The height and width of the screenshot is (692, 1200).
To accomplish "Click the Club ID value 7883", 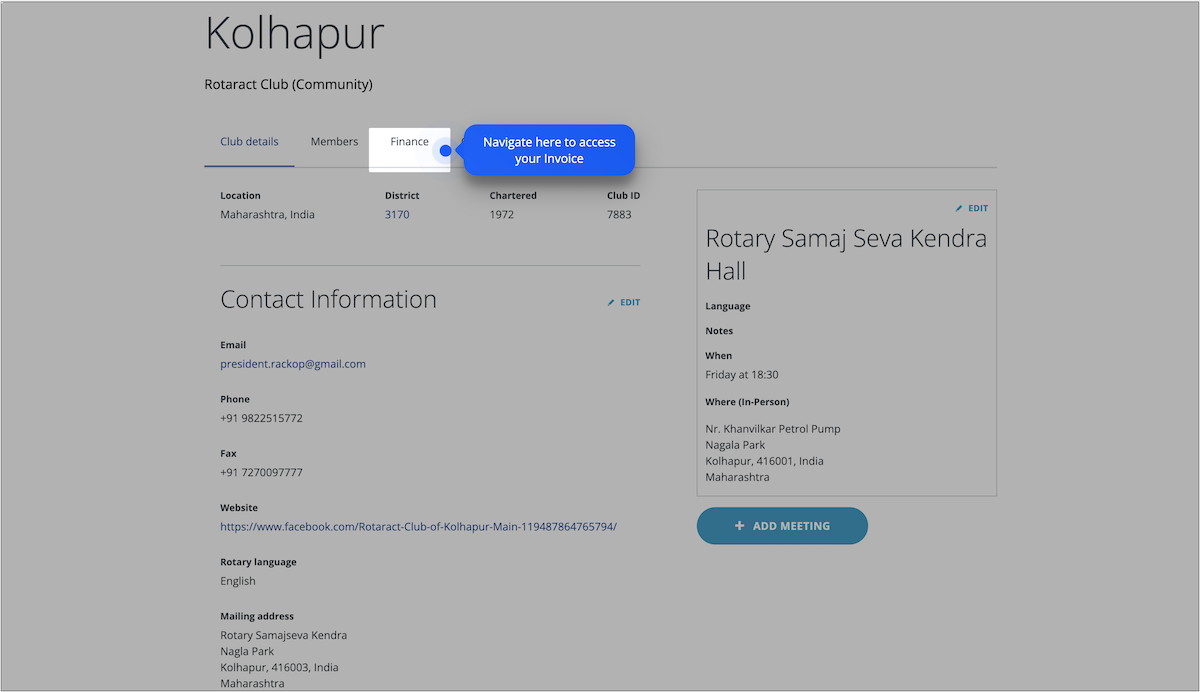I will [x=619, y=215].
